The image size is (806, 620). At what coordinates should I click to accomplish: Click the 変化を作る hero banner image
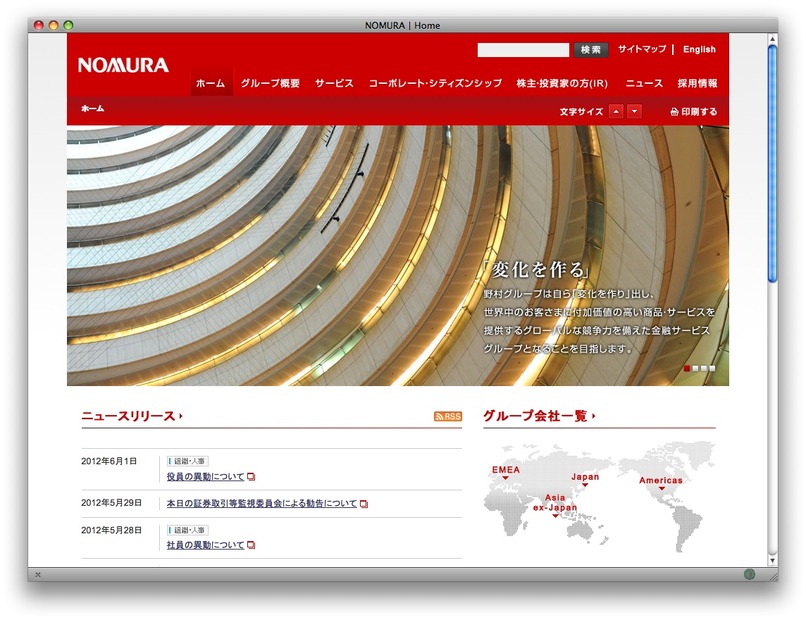398,256
